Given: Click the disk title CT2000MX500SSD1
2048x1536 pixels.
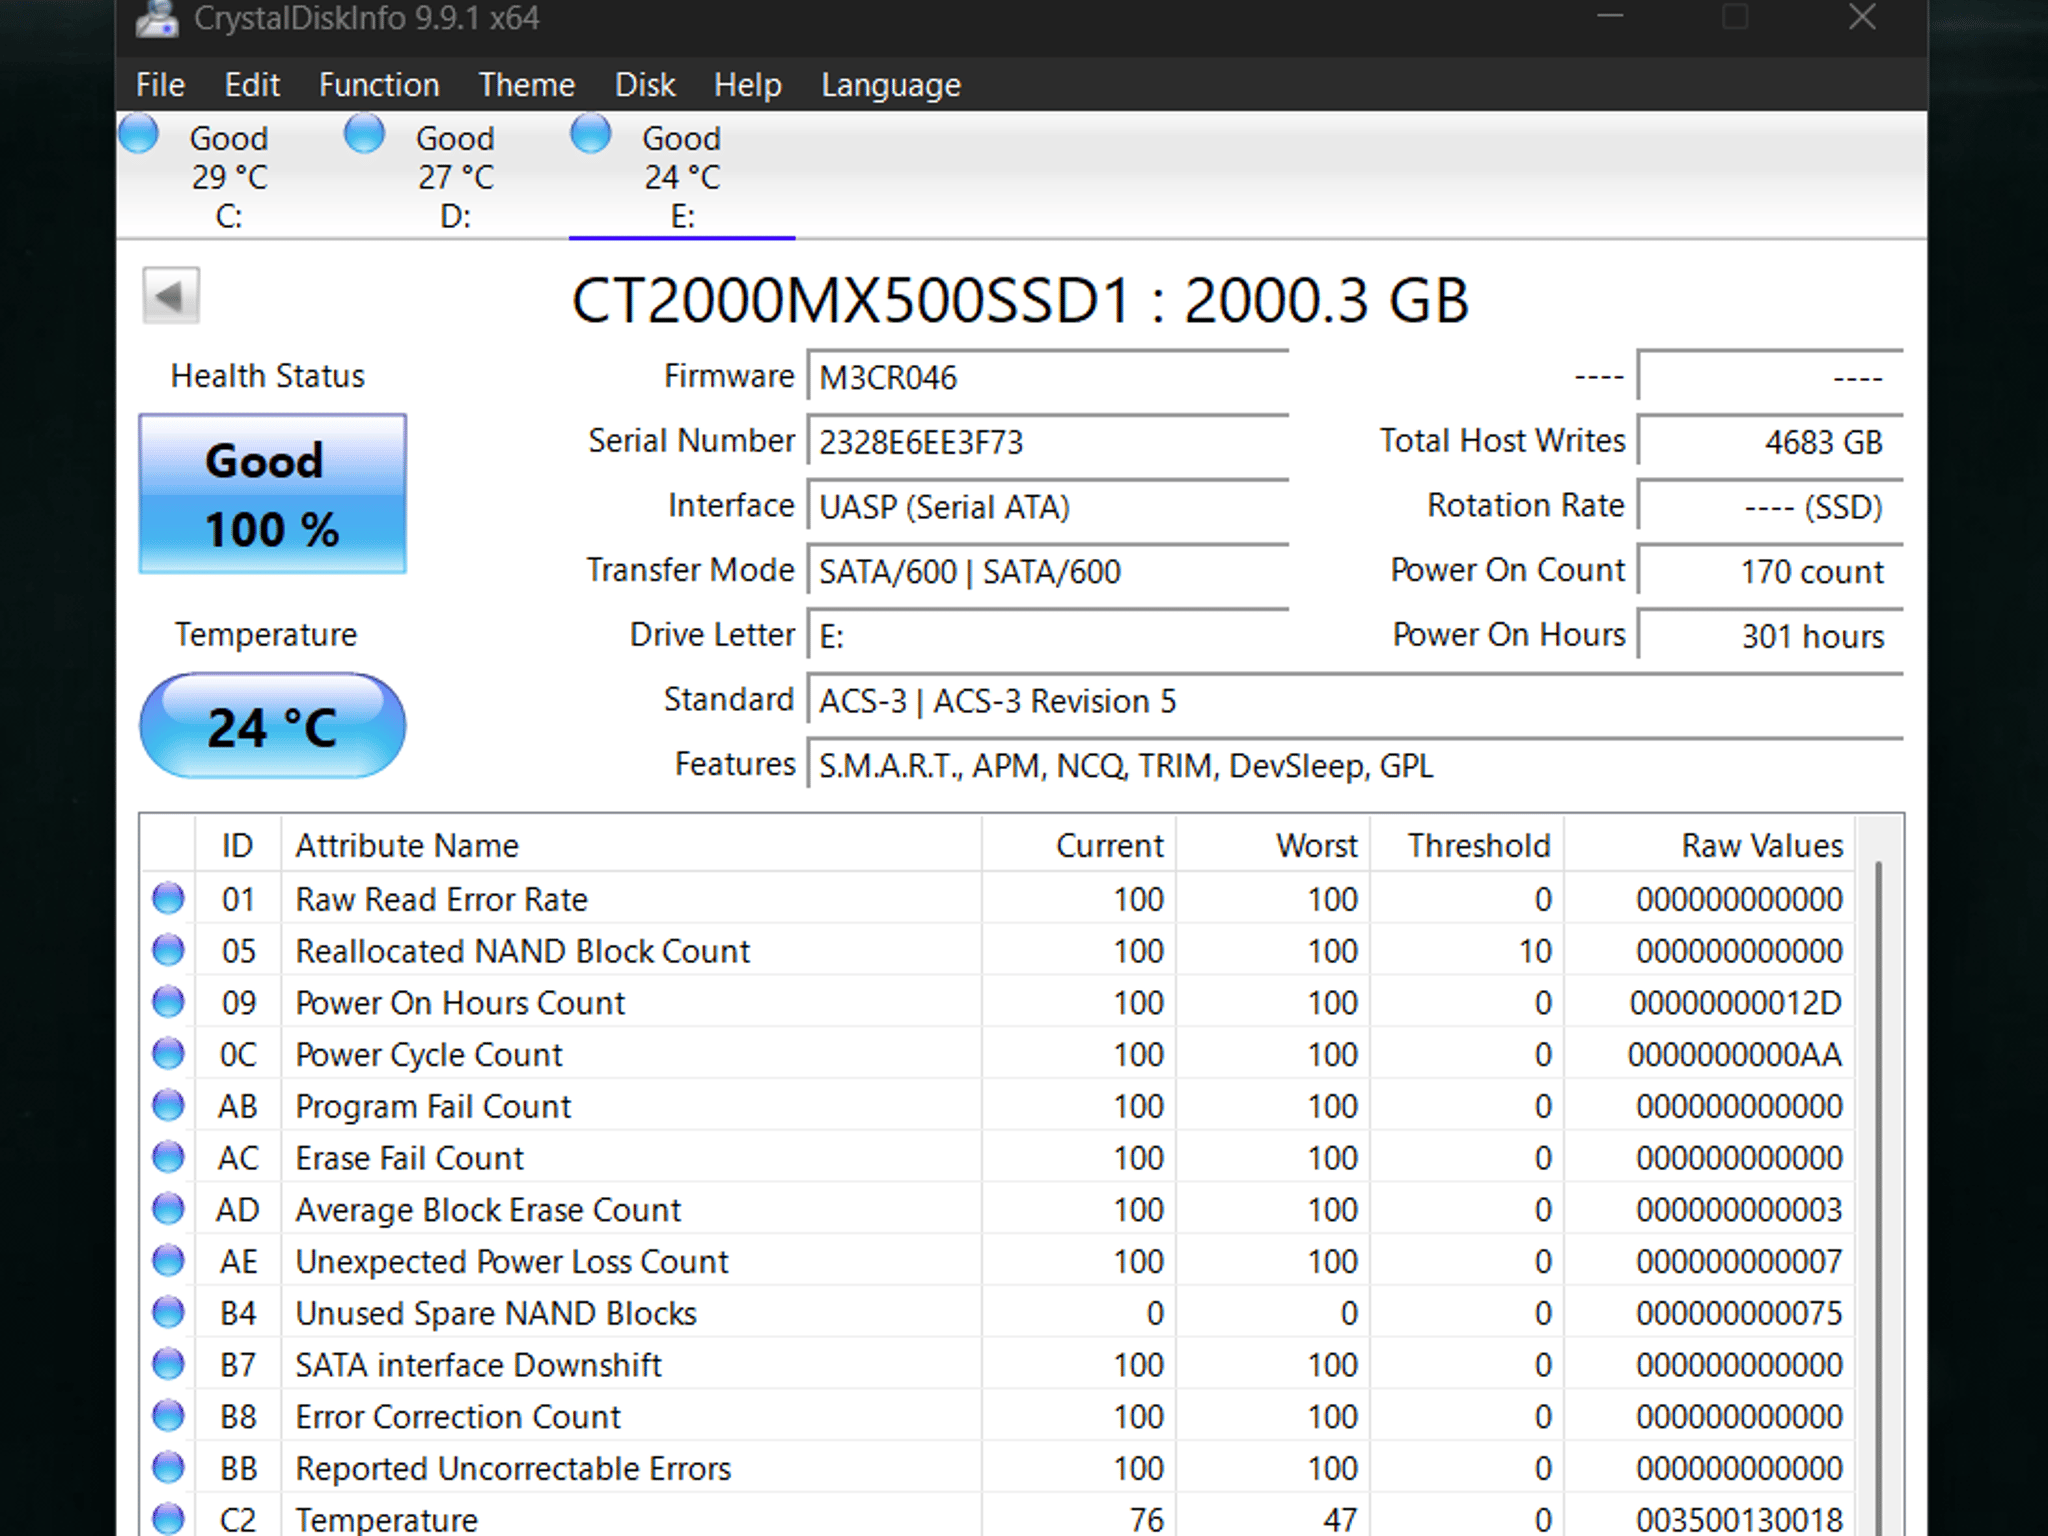Looking at the screenshot, I should 851,300.
